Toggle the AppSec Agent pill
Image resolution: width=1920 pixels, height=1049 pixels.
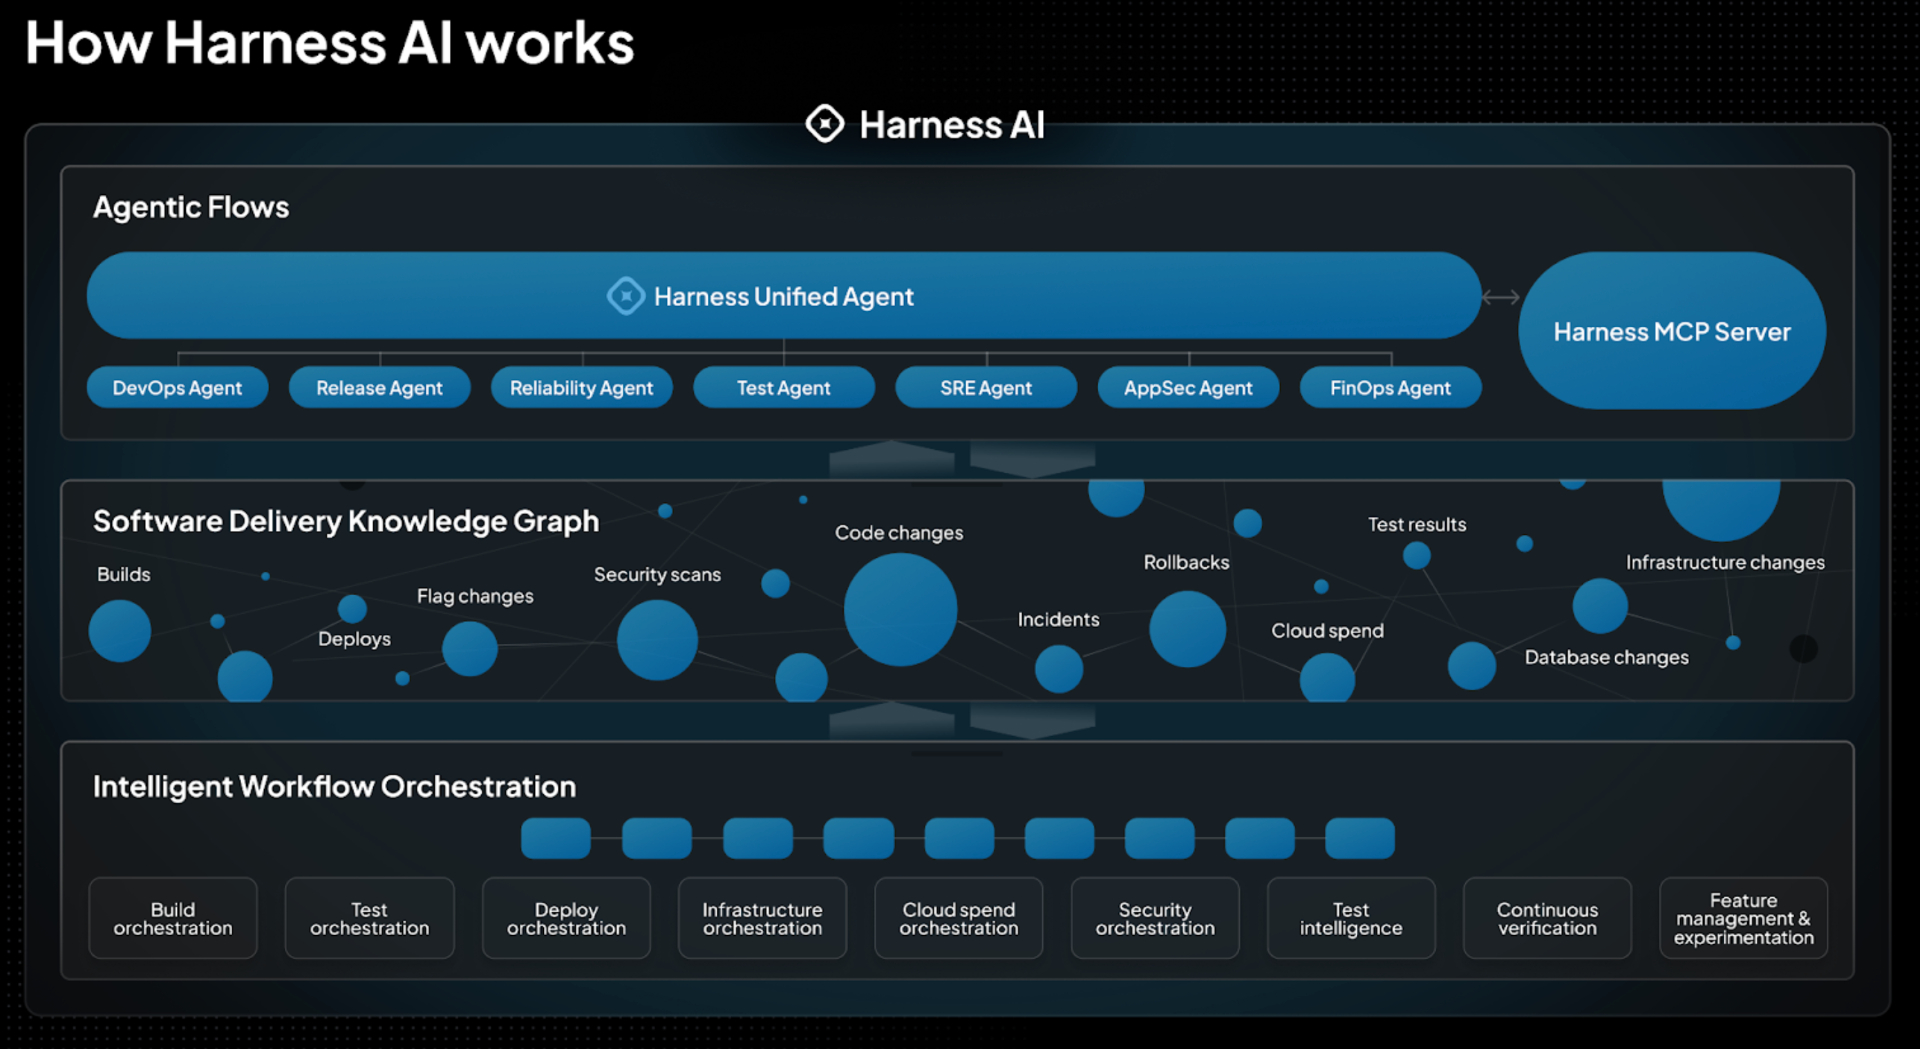tap(1188, 387)
